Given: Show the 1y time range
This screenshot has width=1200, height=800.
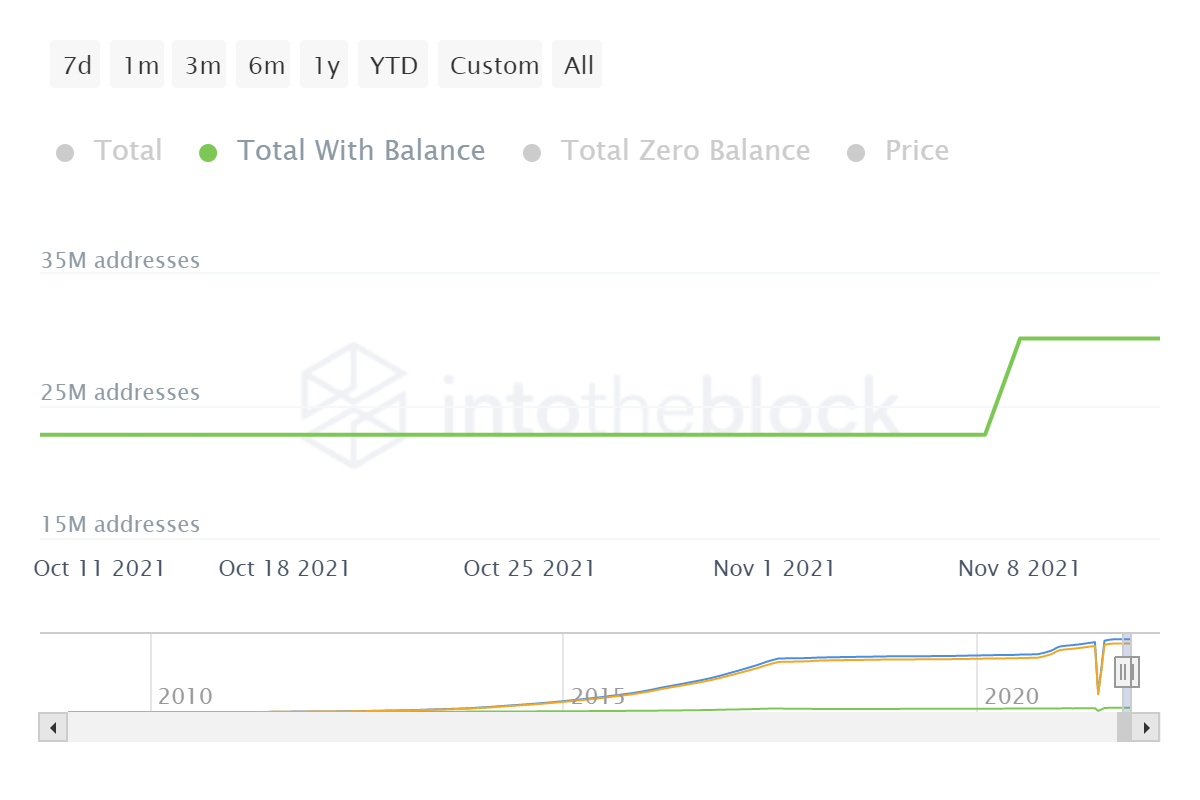Looking at the screenshot, I should (x=326, y=65).
